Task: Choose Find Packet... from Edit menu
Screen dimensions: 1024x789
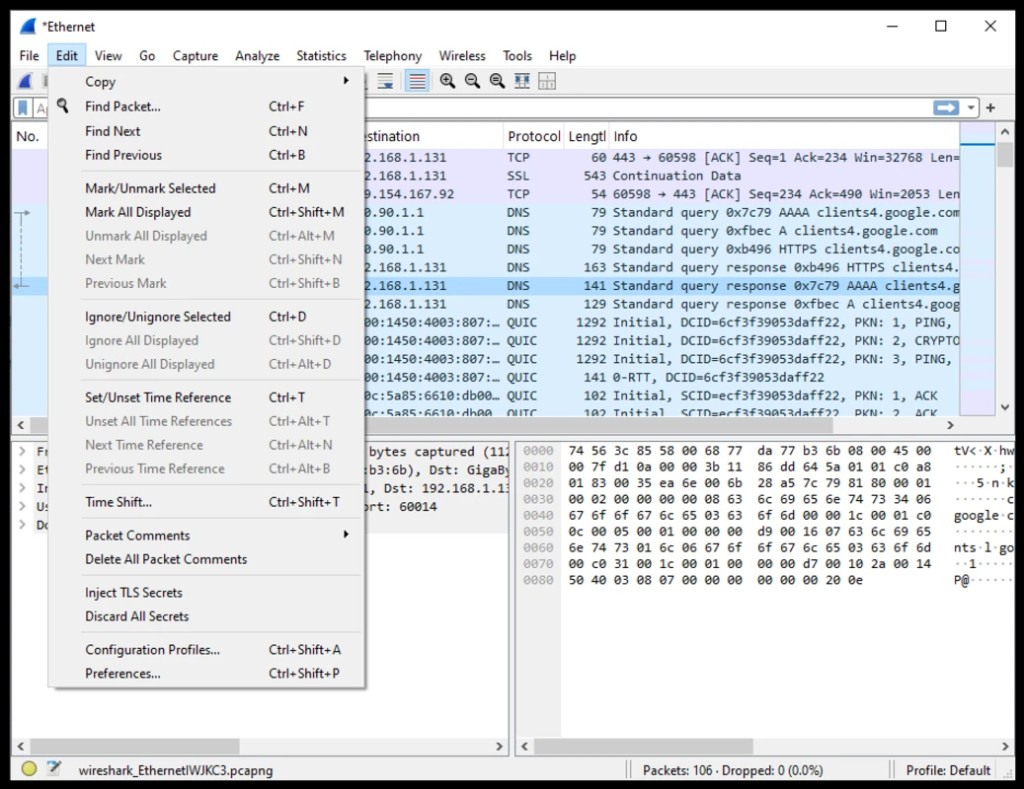Action: (x=206, y=106)
